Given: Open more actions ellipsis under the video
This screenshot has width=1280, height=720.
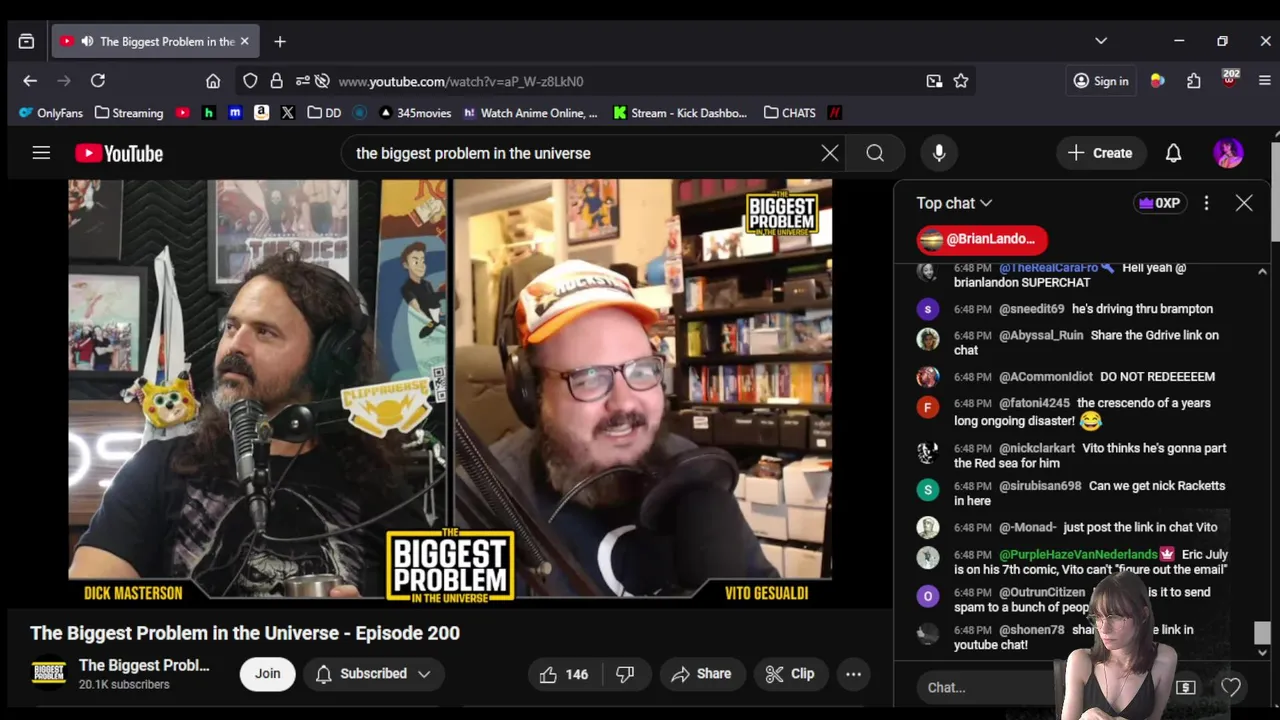Looking at the screenshot, I should (853, 674).
